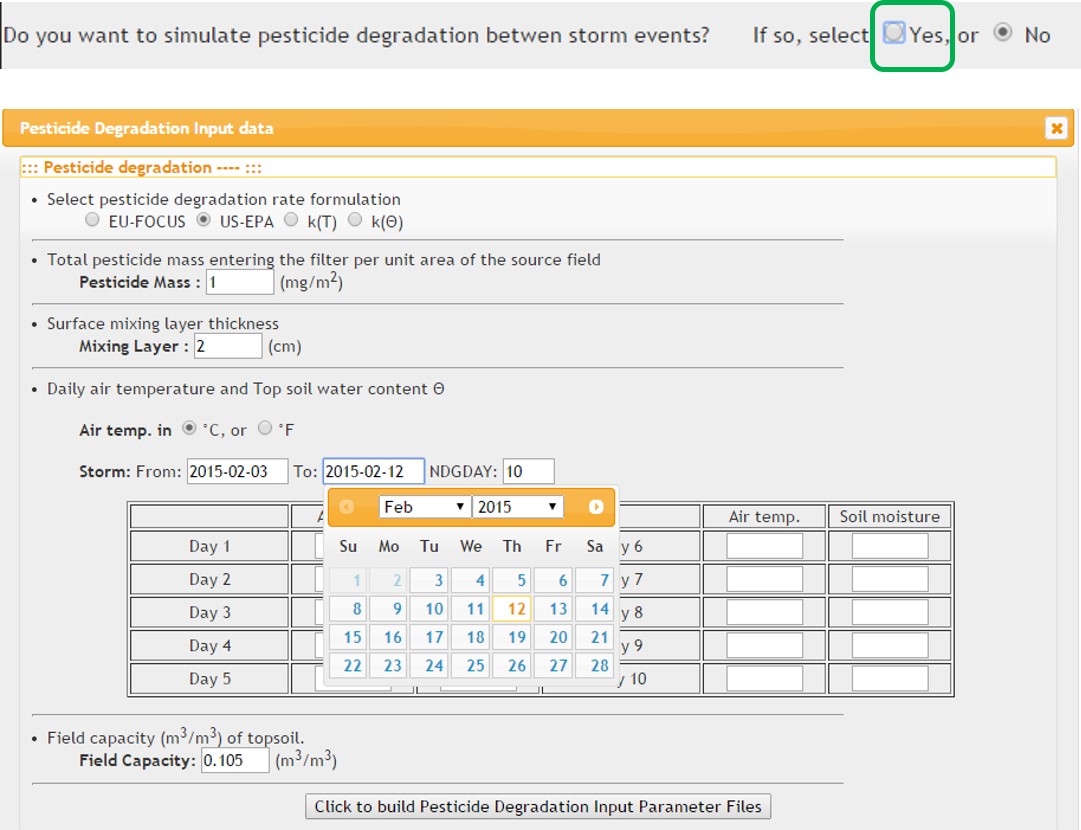The image size is (1081, 830).
Task: Click Day 6 Air temp. input
Action: (765, 546)
